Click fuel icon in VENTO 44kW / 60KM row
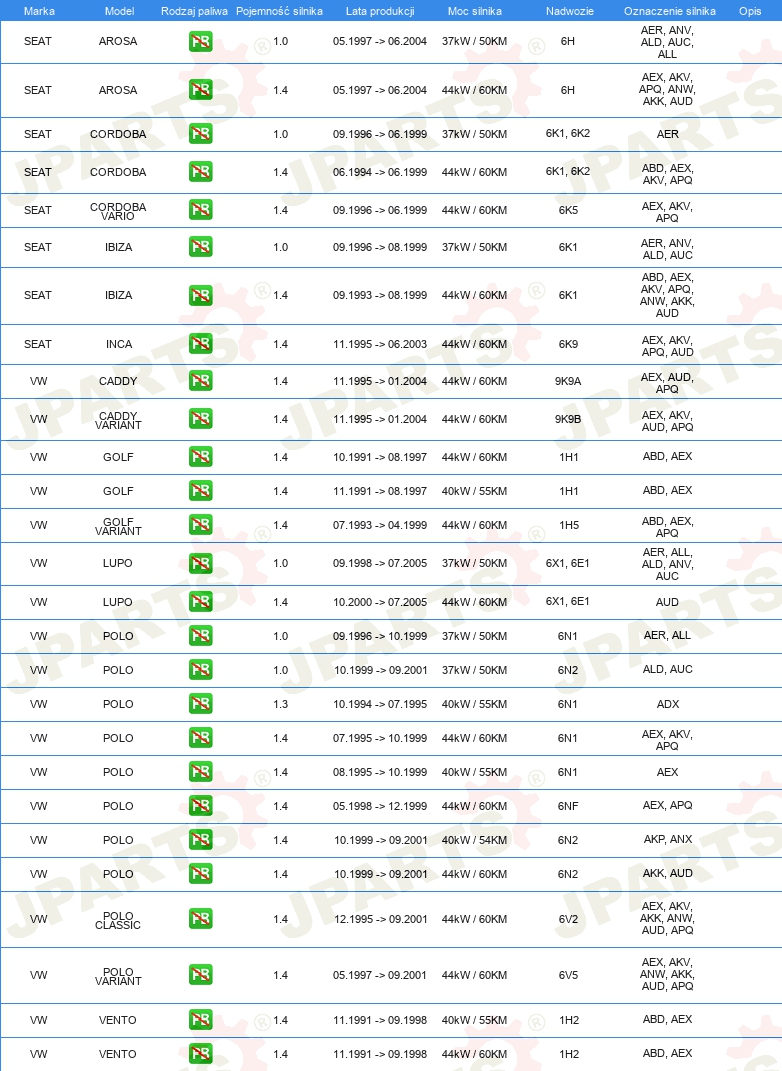Viewport: 782px width, 1071px height. click(x=201, y=1053)
